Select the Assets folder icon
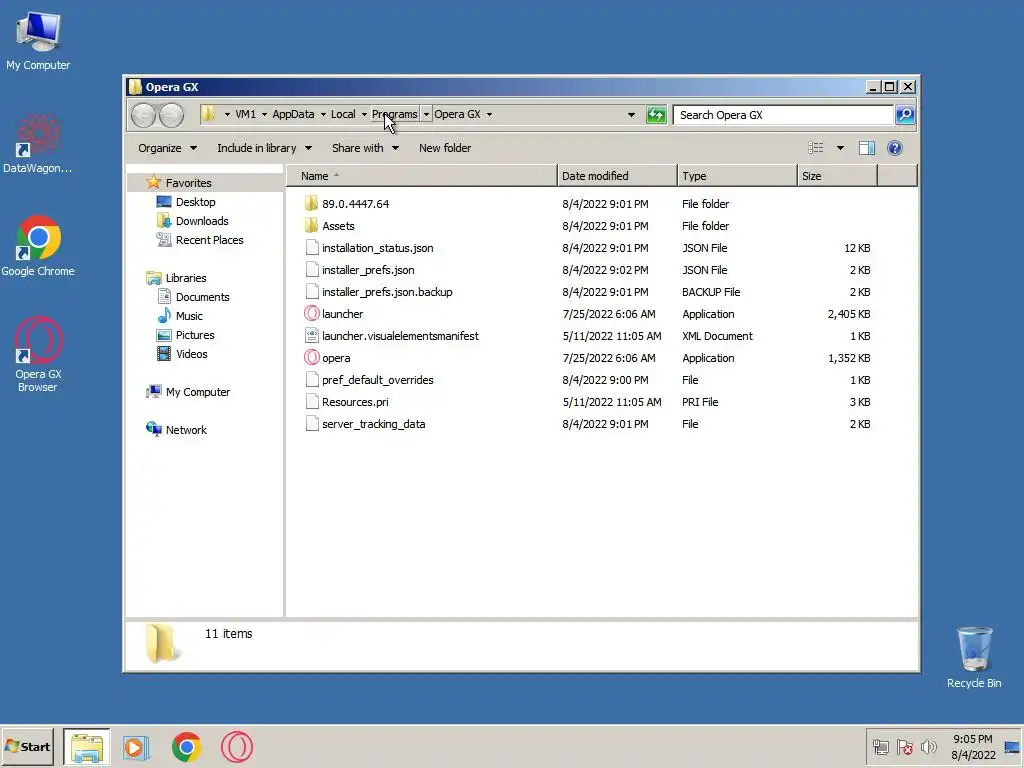Screen dimensions: 1024x768 (312, 226)
